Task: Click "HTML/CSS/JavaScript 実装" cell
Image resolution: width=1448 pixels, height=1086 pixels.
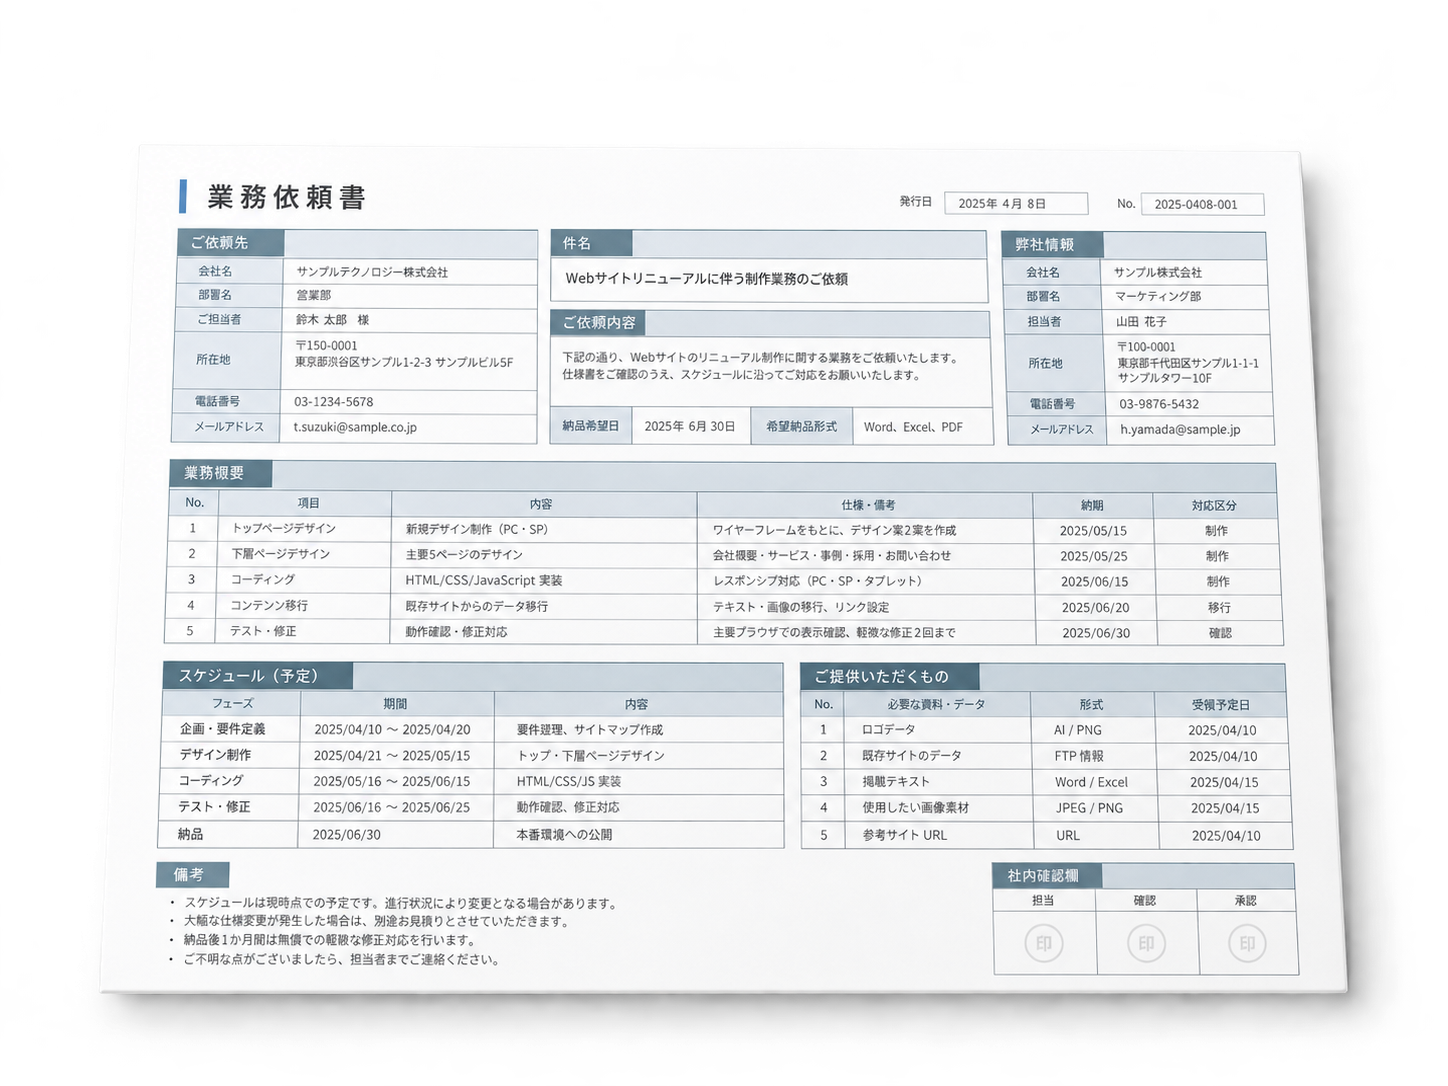Action: pos(484,581)
